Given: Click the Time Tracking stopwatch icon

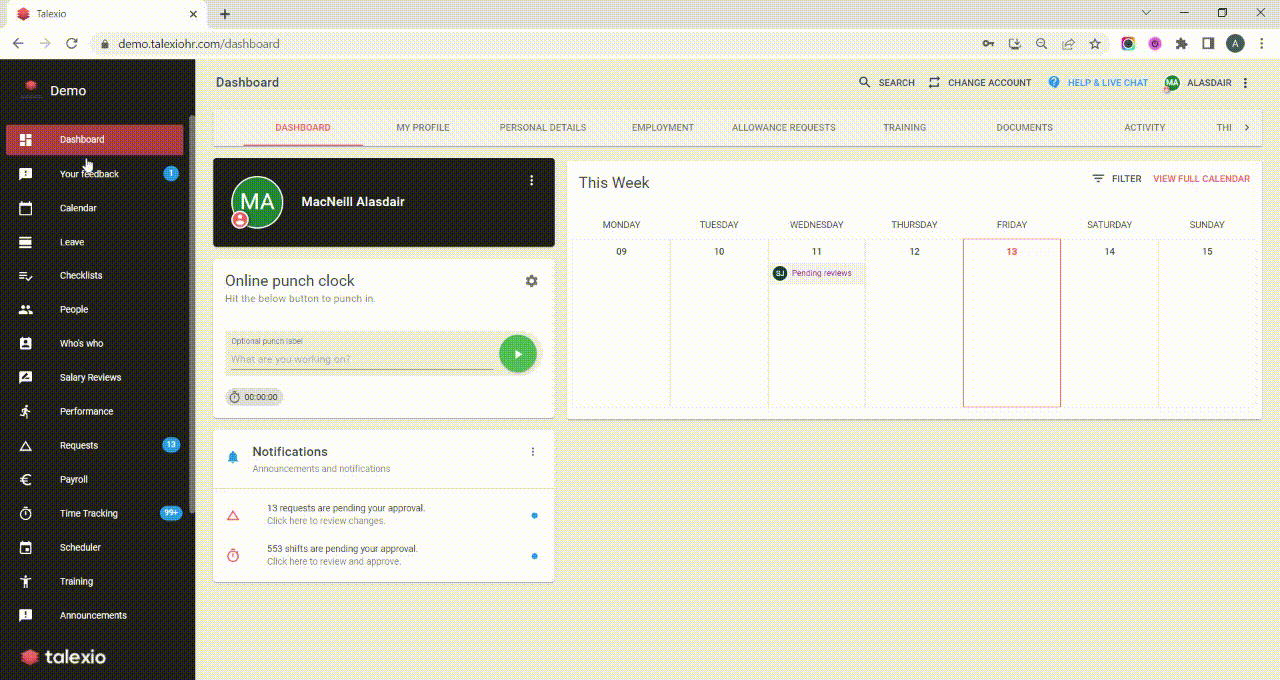Looking at the screenshot, I should pyautogui.click(x=26, y=514).
